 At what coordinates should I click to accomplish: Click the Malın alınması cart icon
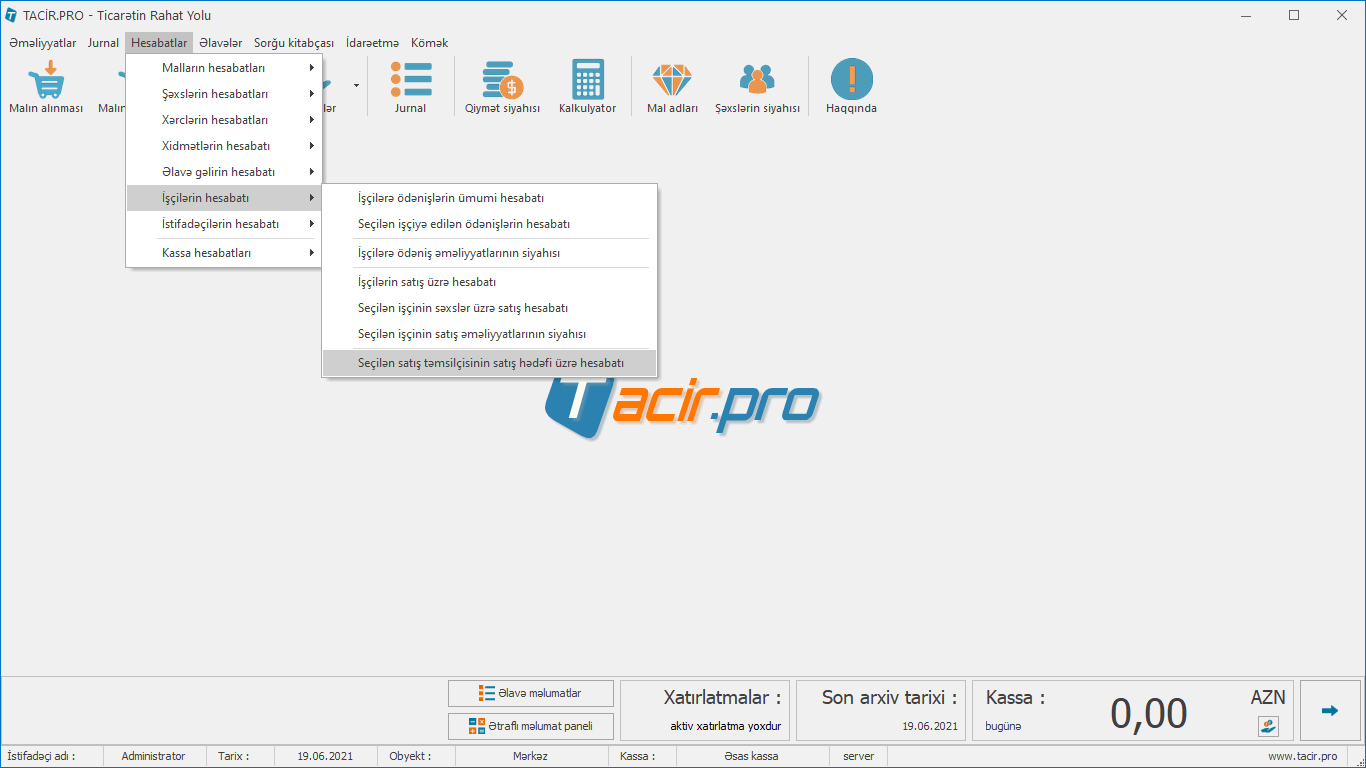pos(46,80)
